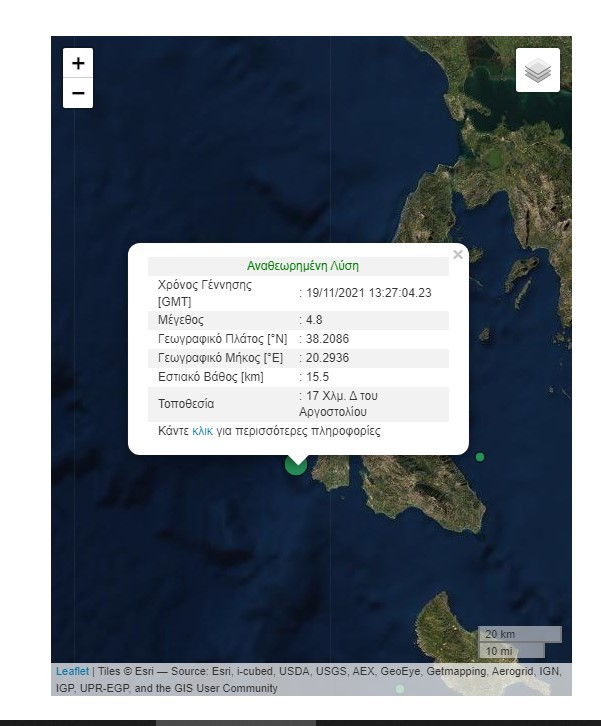The width and height of the screenshot is (601, 726).
Task: Click the origin time value 19/11/2021
Action: tap(368, 293)
